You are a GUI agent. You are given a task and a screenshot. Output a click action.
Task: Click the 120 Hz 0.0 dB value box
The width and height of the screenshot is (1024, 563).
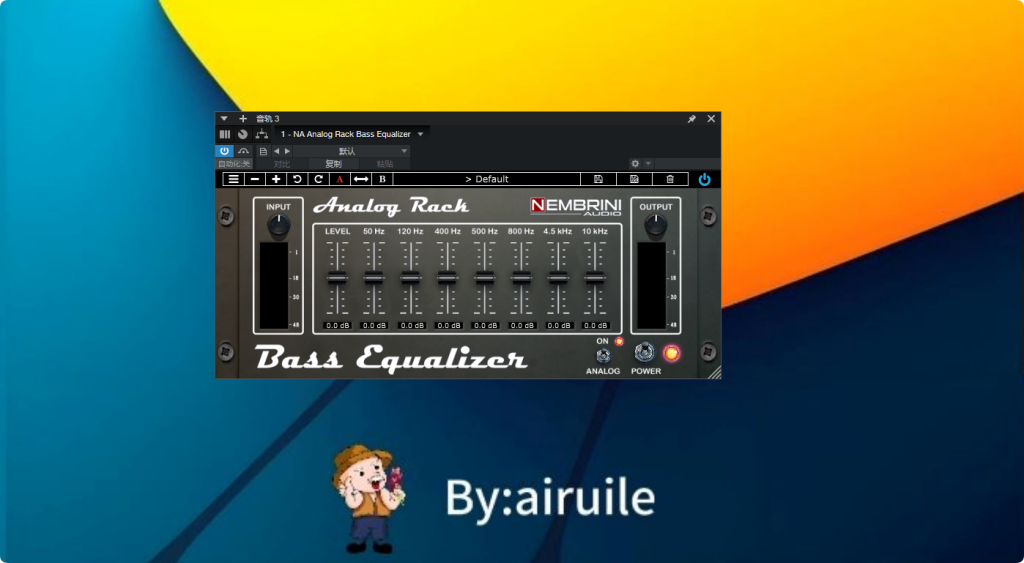click(412, 325)
